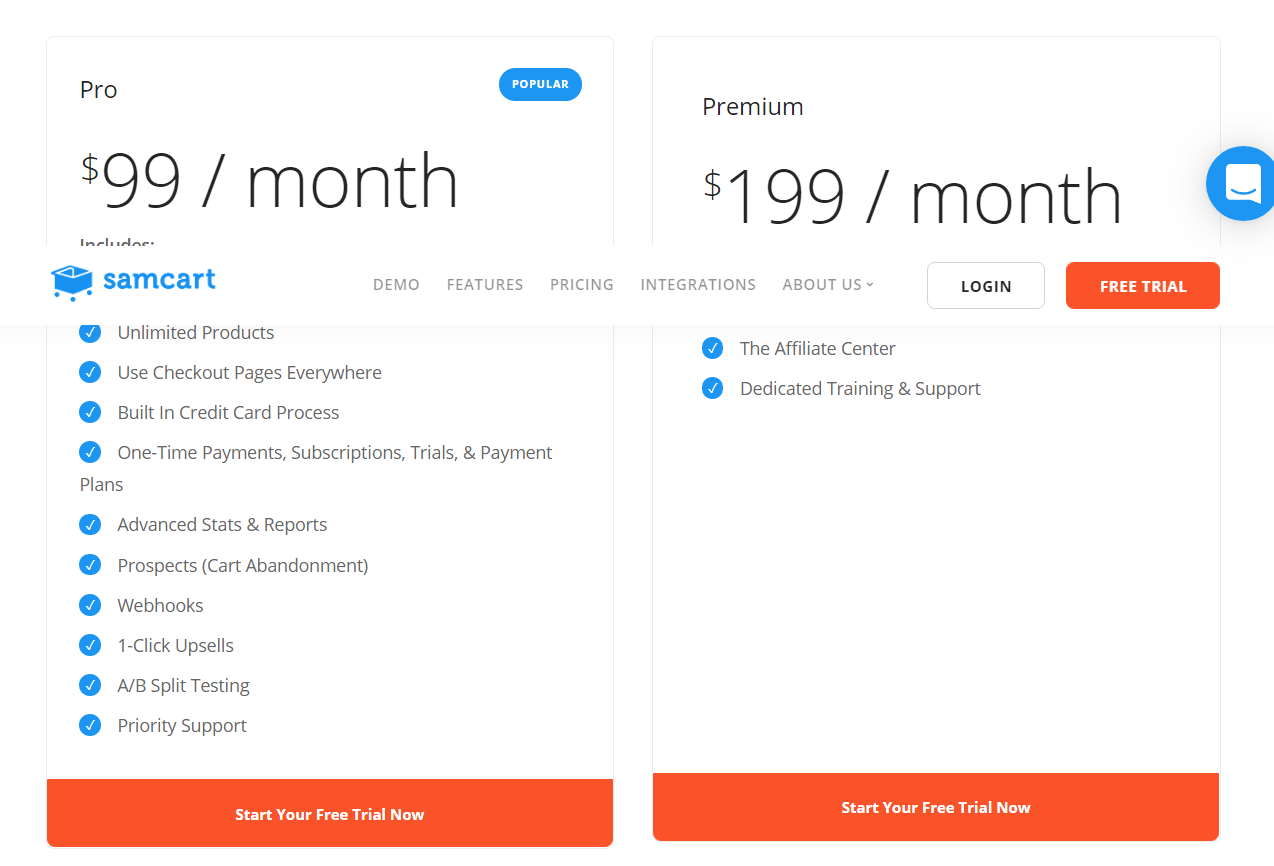Go to the Features page

(485, 285)
